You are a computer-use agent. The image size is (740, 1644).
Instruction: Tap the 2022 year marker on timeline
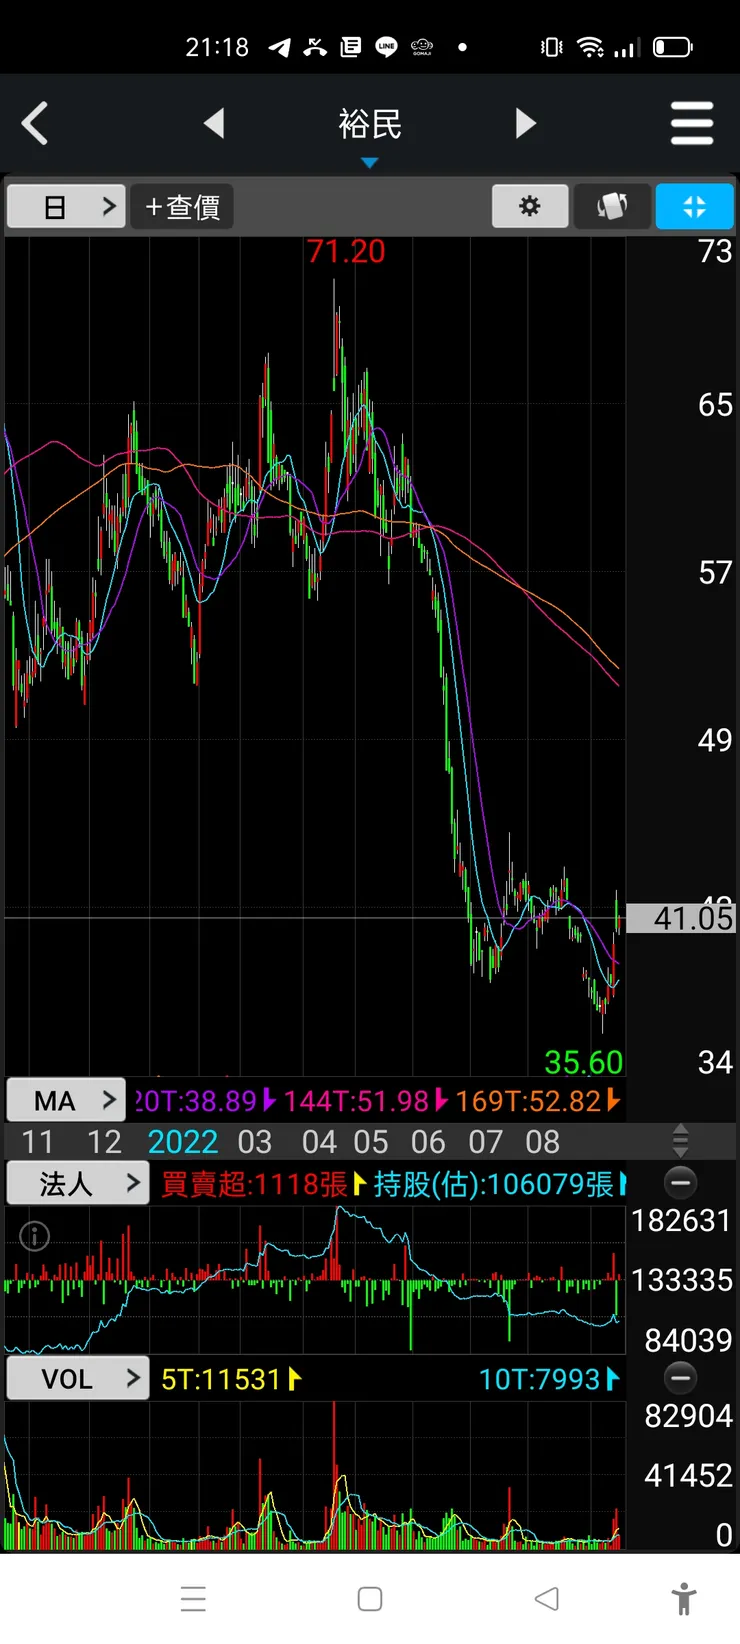(183, 1142)
